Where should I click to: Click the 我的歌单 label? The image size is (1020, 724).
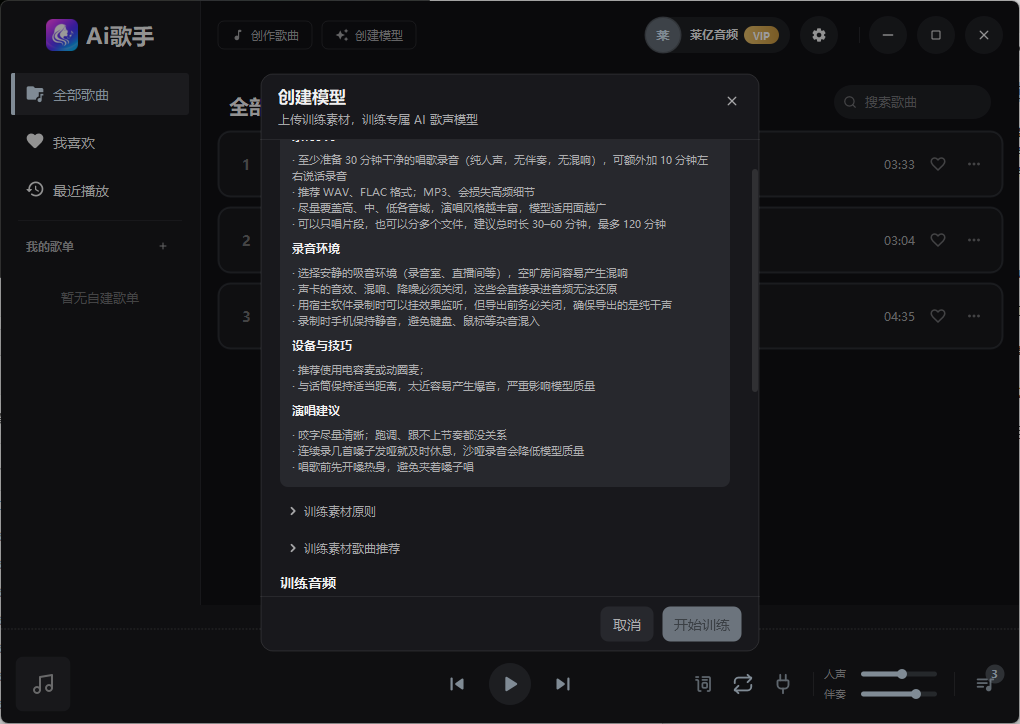click(x=49, y=247)
